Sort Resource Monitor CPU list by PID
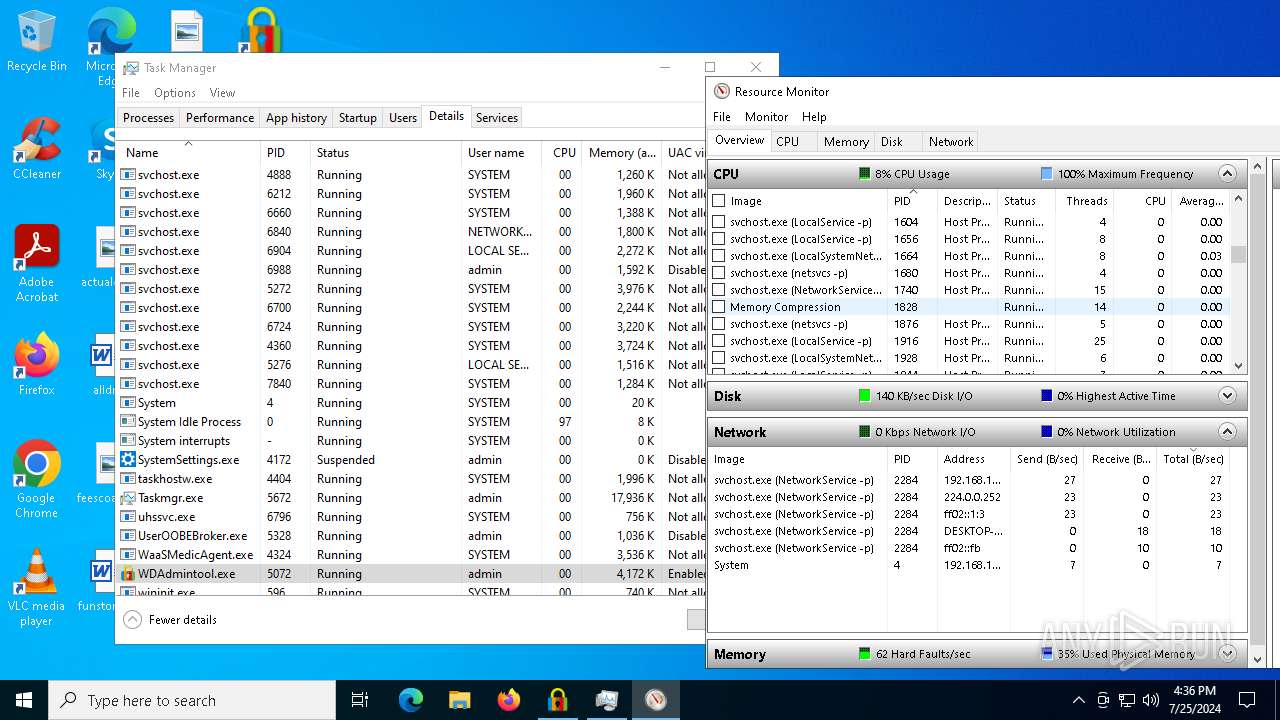 pyautogui.click(x=913, y=201)
